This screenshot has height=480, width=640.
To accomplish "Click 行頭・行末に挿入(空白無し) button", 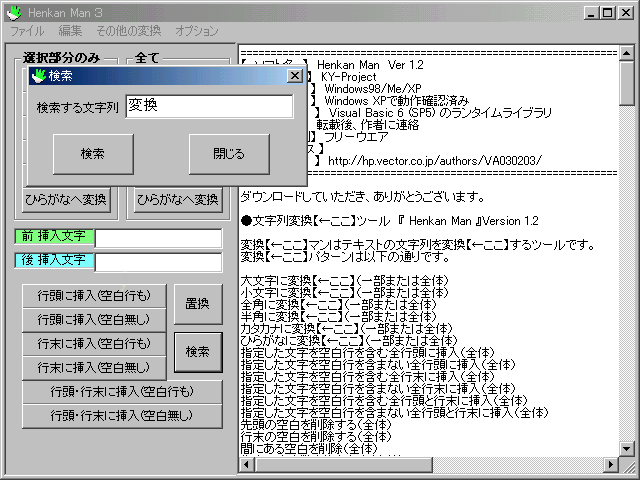I will coord(122,416).
